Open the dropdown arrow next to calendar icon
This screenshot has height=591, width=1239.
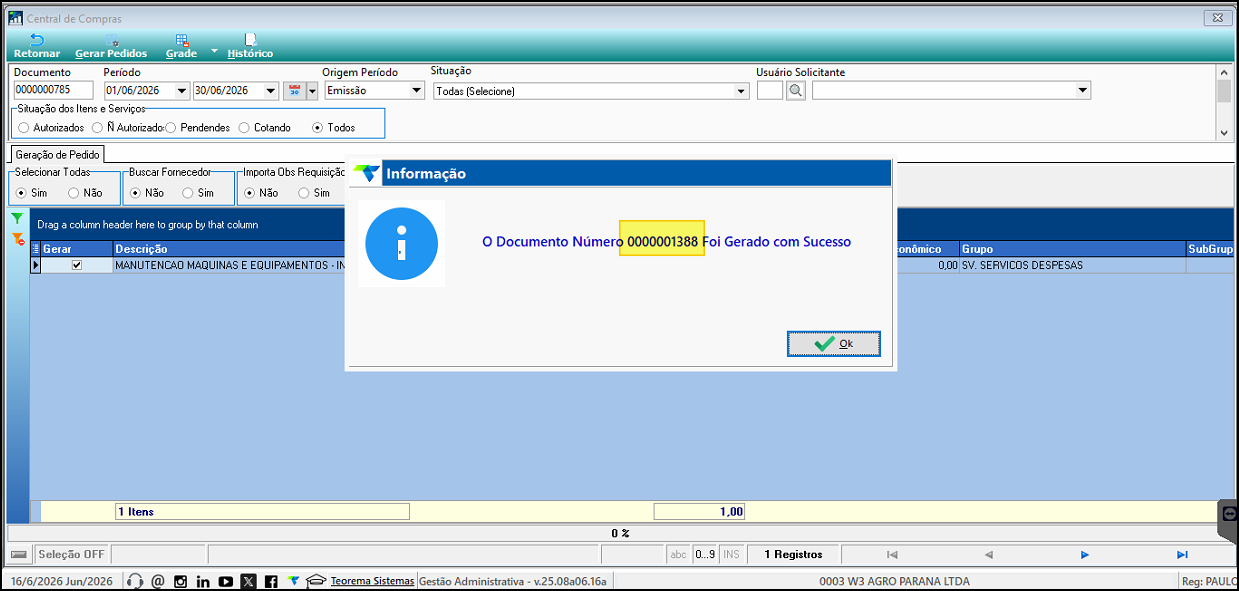[x=312, y=91]
